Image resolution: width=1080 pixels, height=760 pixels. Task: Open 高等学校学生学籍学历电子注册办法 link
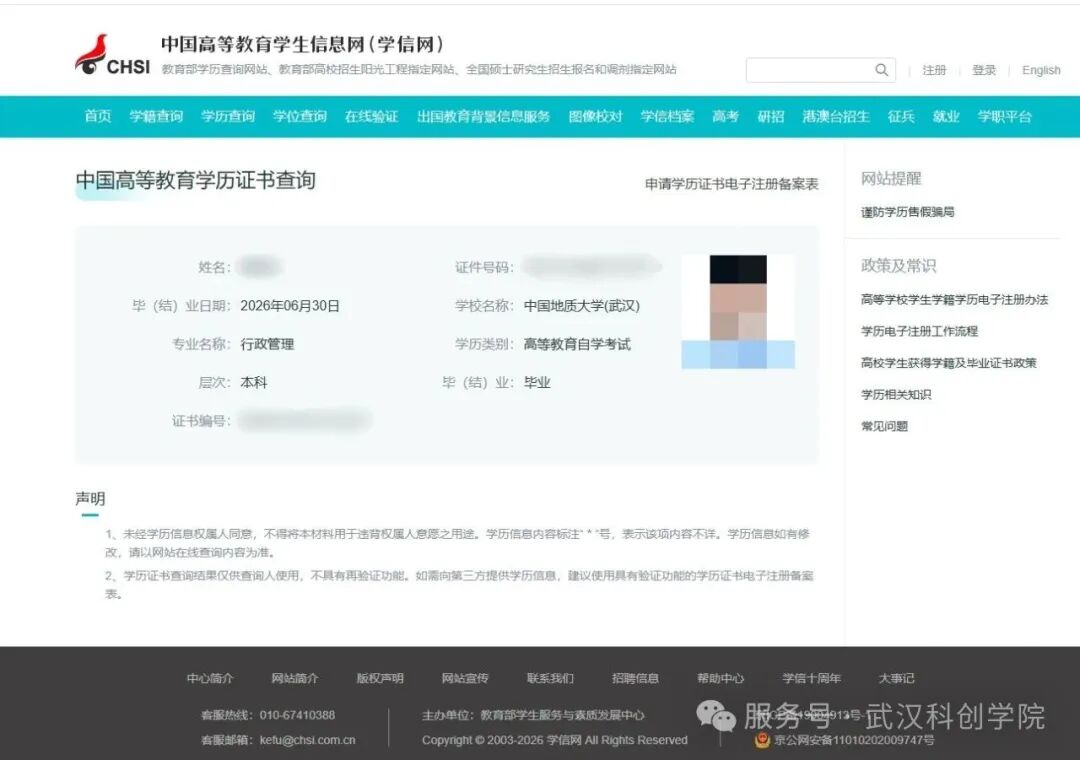point(954,299)
